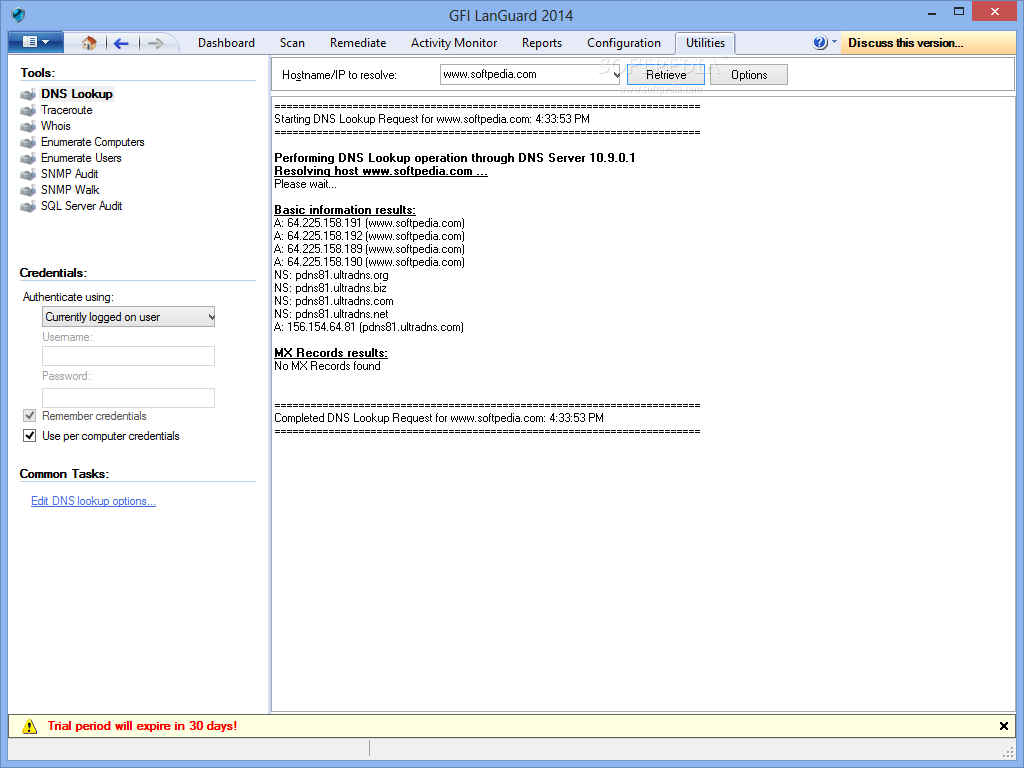Dismiss the trial period notification bar
This screenshot has width=1024, height=768.
[x=1004, y=726]
